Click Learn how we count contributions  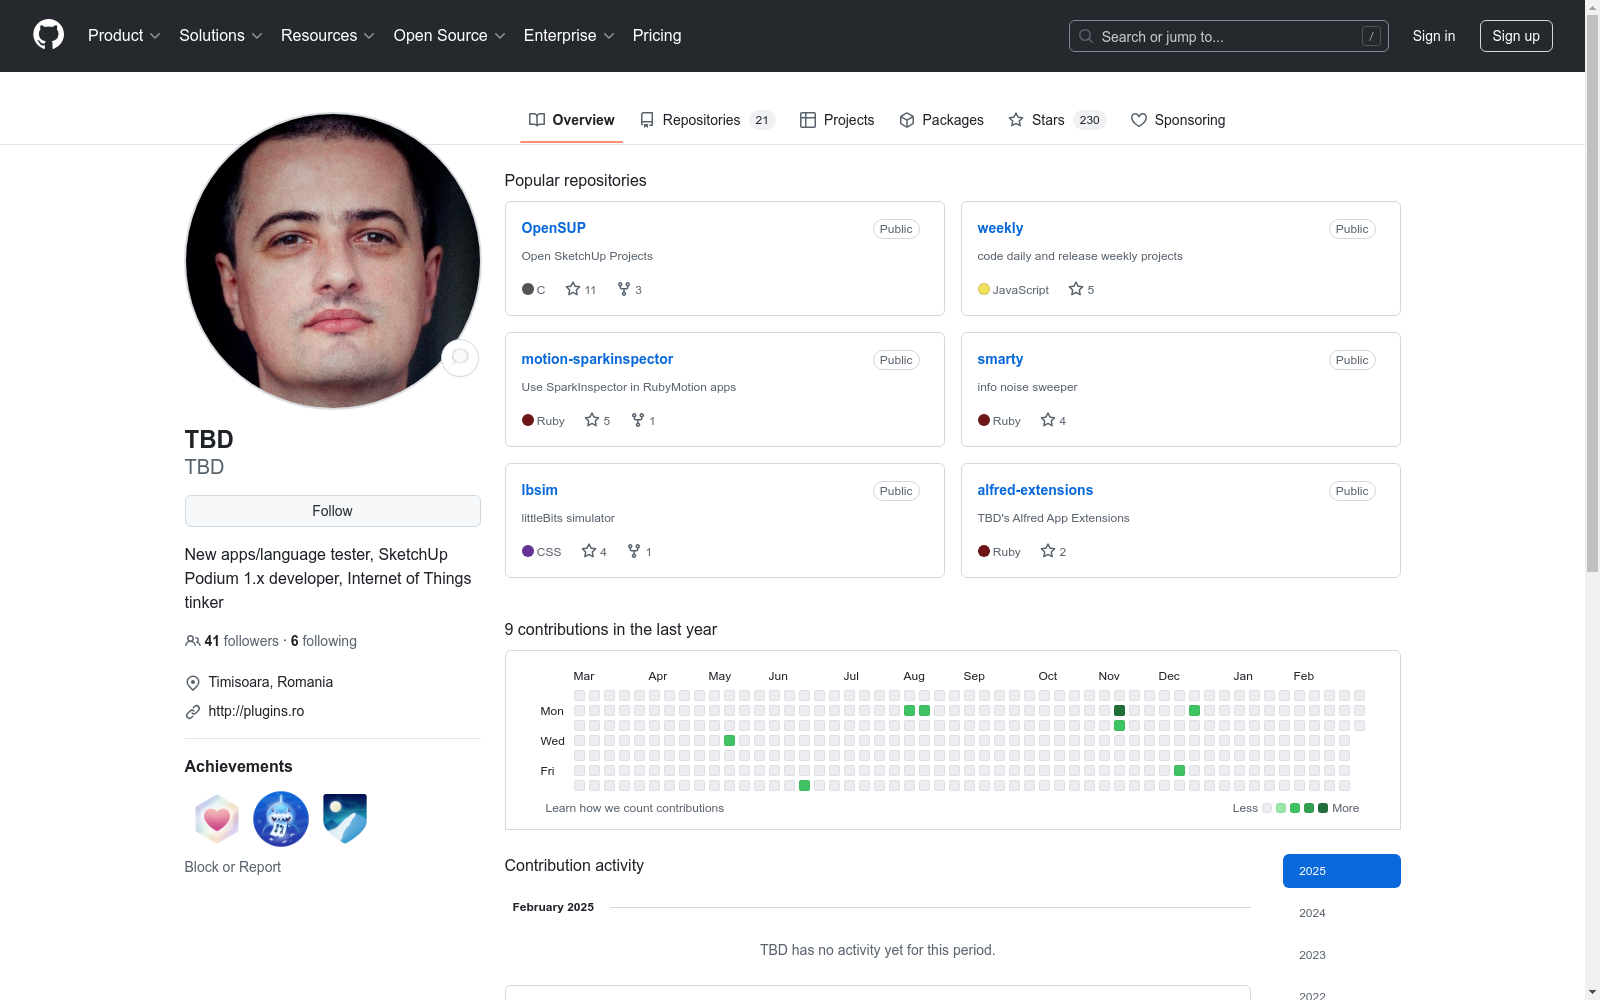(634, 808)
